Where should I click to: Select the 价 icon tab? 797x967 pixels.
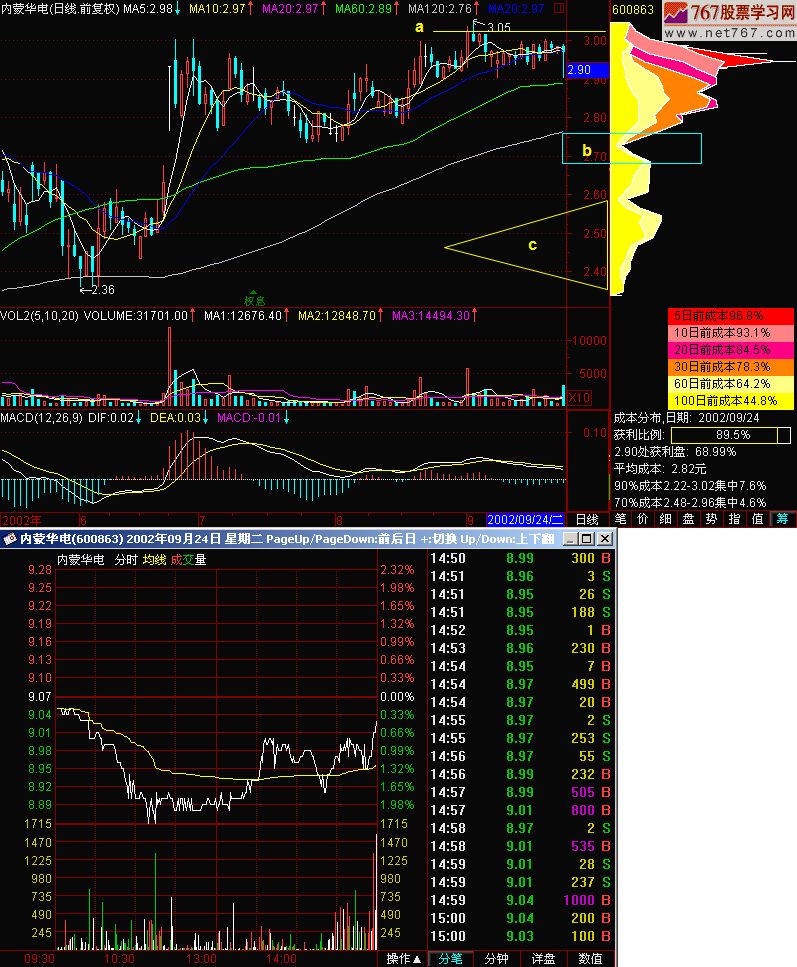[x=643, y=520]
